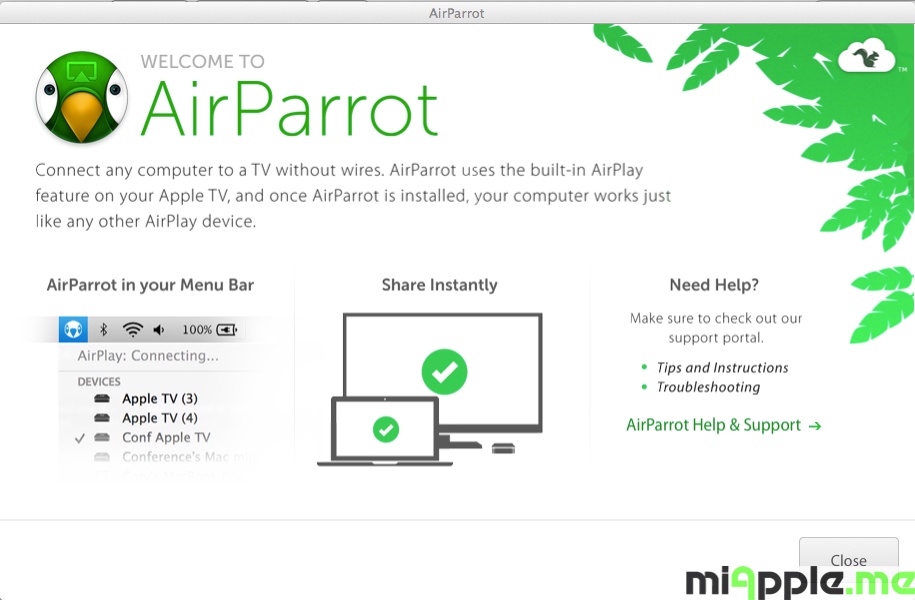This screenshot has height=600, width=915.
Task: Click the battery status icon
Action: tap(227, 329)
